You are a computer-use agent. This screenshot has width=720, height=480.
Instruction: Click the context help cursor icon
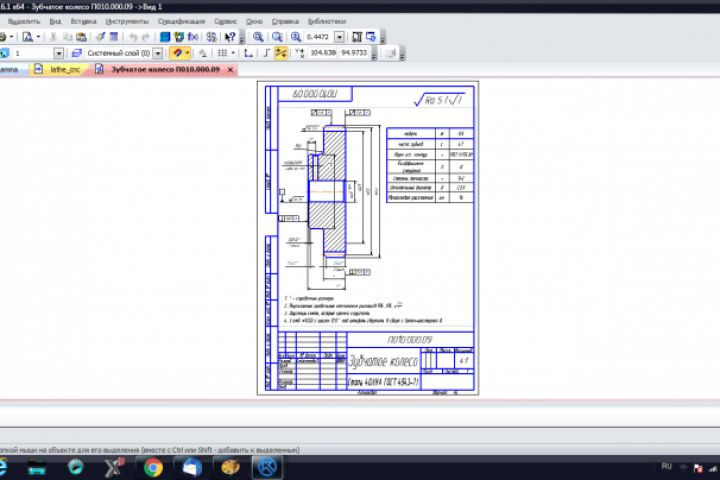coord(230,36)
